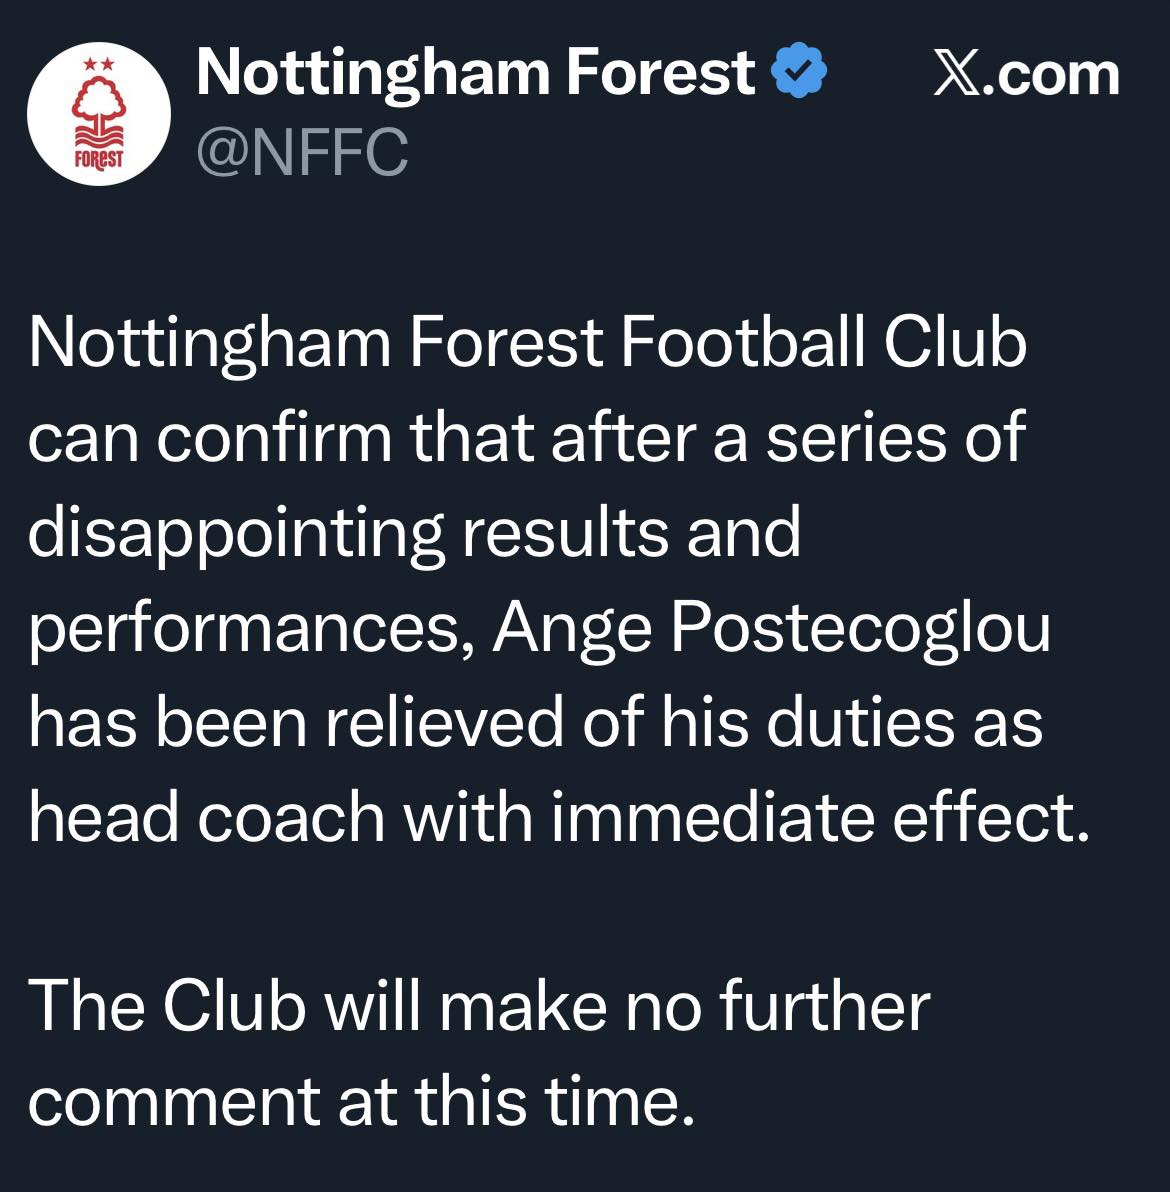The width and height of the screenshot is (1170, 1192).
Task: Click the Nottingham Forest profile avatar
Action: tap(97, 113)
